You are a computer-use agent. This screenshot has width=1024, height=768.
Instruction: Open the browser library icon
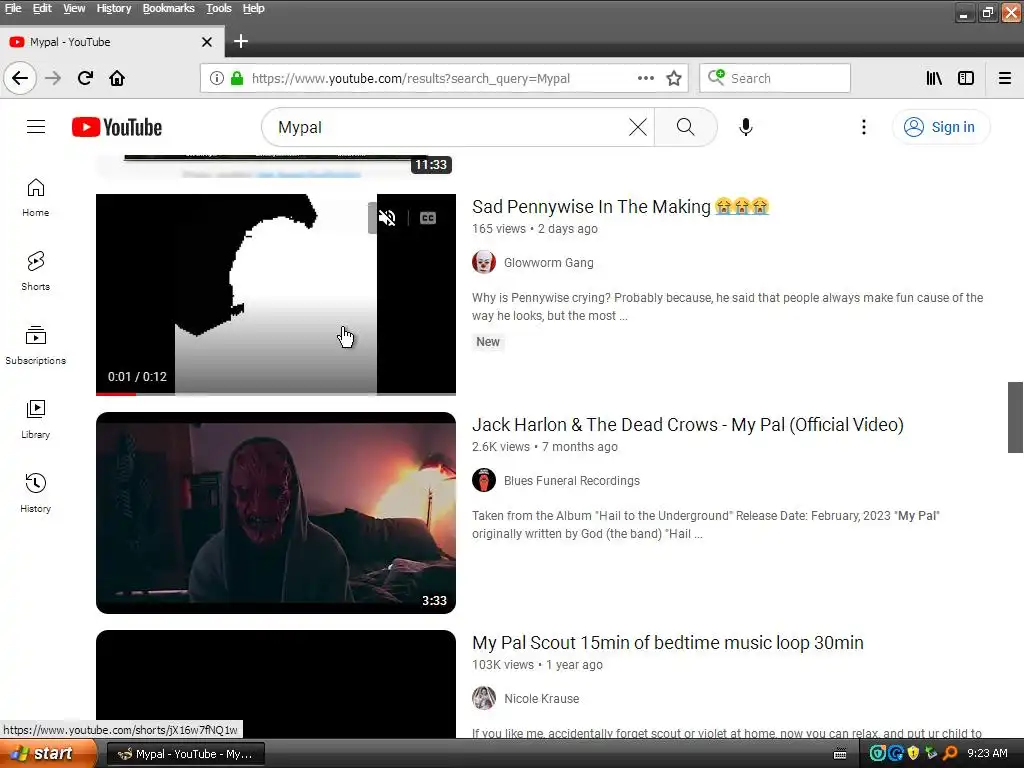(x=934, y=78)
